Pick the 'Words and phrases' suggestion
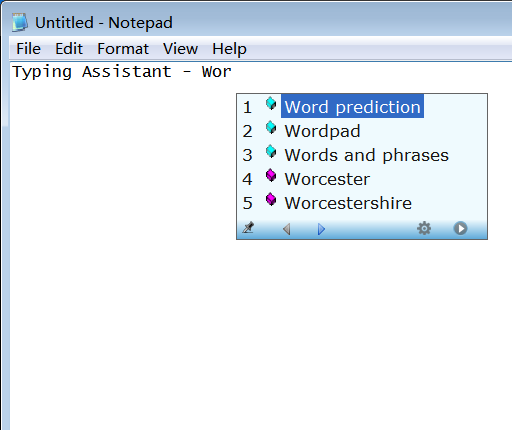Screen dimensions: 512x430 pyautogui.click(x=367, y=155)
